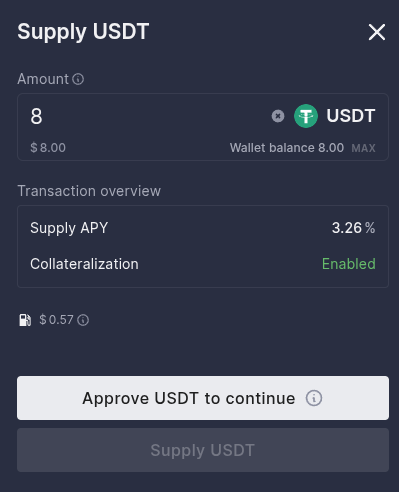The image size is (399, 492).
Task: Click the green Tether token logo
Action: coord(306,116)
